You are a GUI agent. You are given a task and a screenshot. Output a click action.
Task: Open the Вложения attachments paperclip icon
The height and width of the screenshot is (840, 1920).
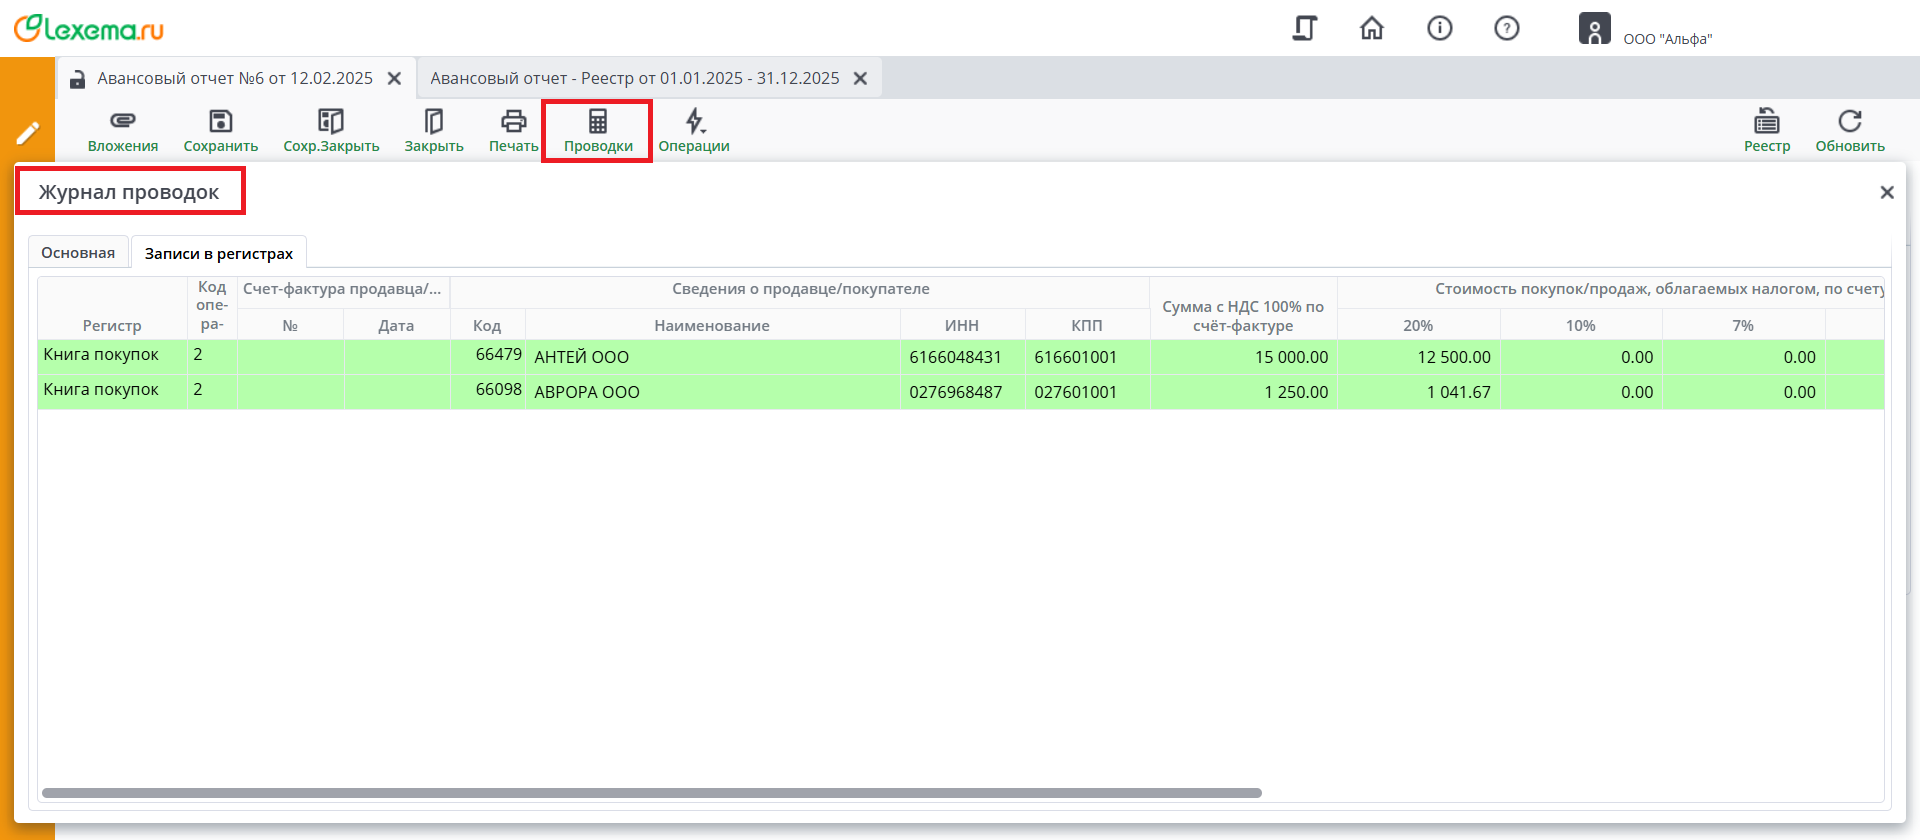[122, 122]
